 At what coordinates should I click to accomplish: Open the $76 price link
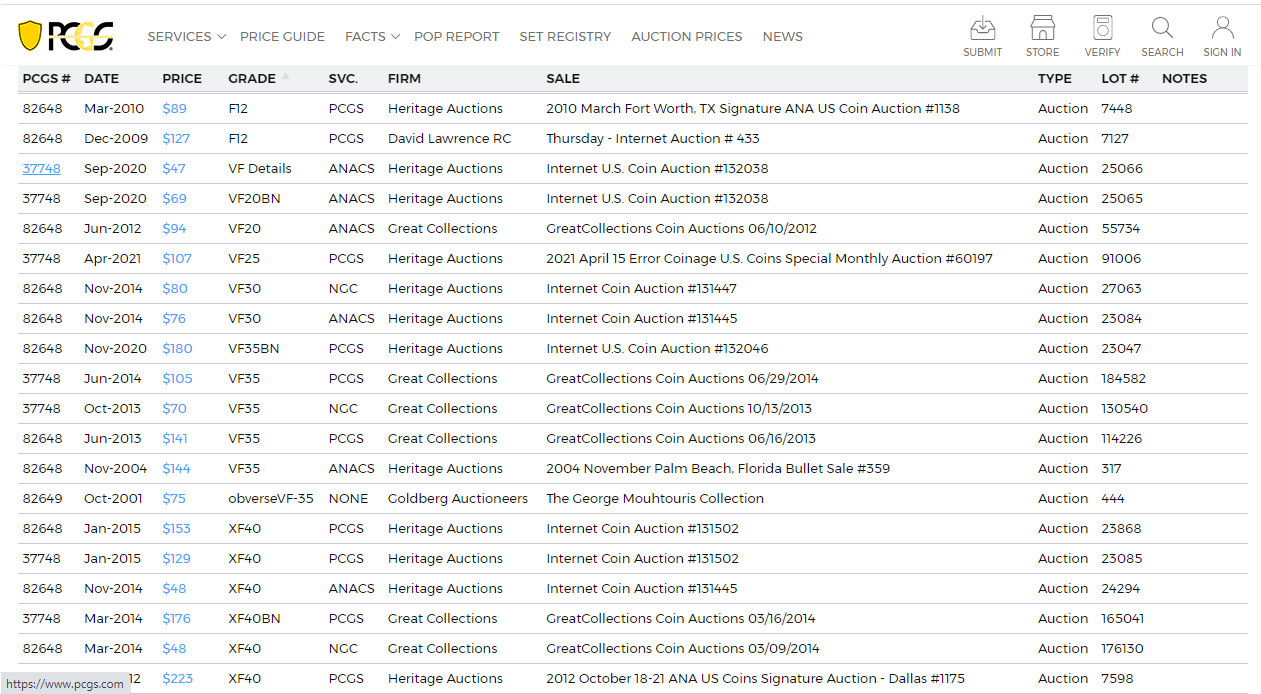pyautogui.click(x=174, y=318)
